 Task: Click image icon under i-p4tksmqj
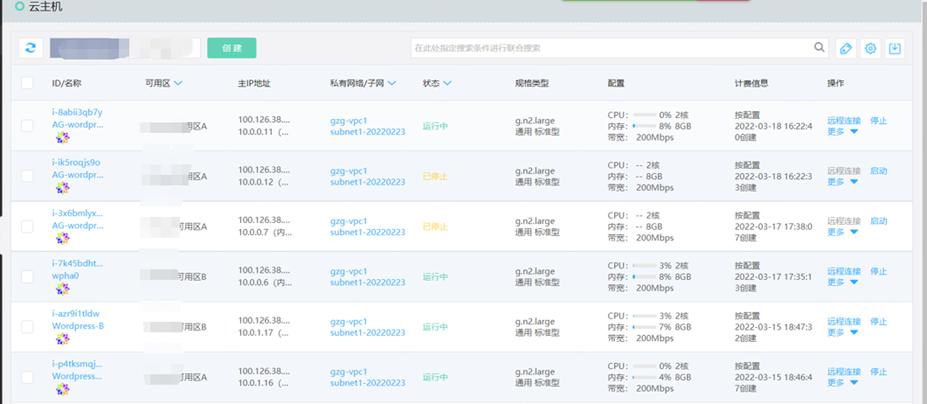click(63, 389)
